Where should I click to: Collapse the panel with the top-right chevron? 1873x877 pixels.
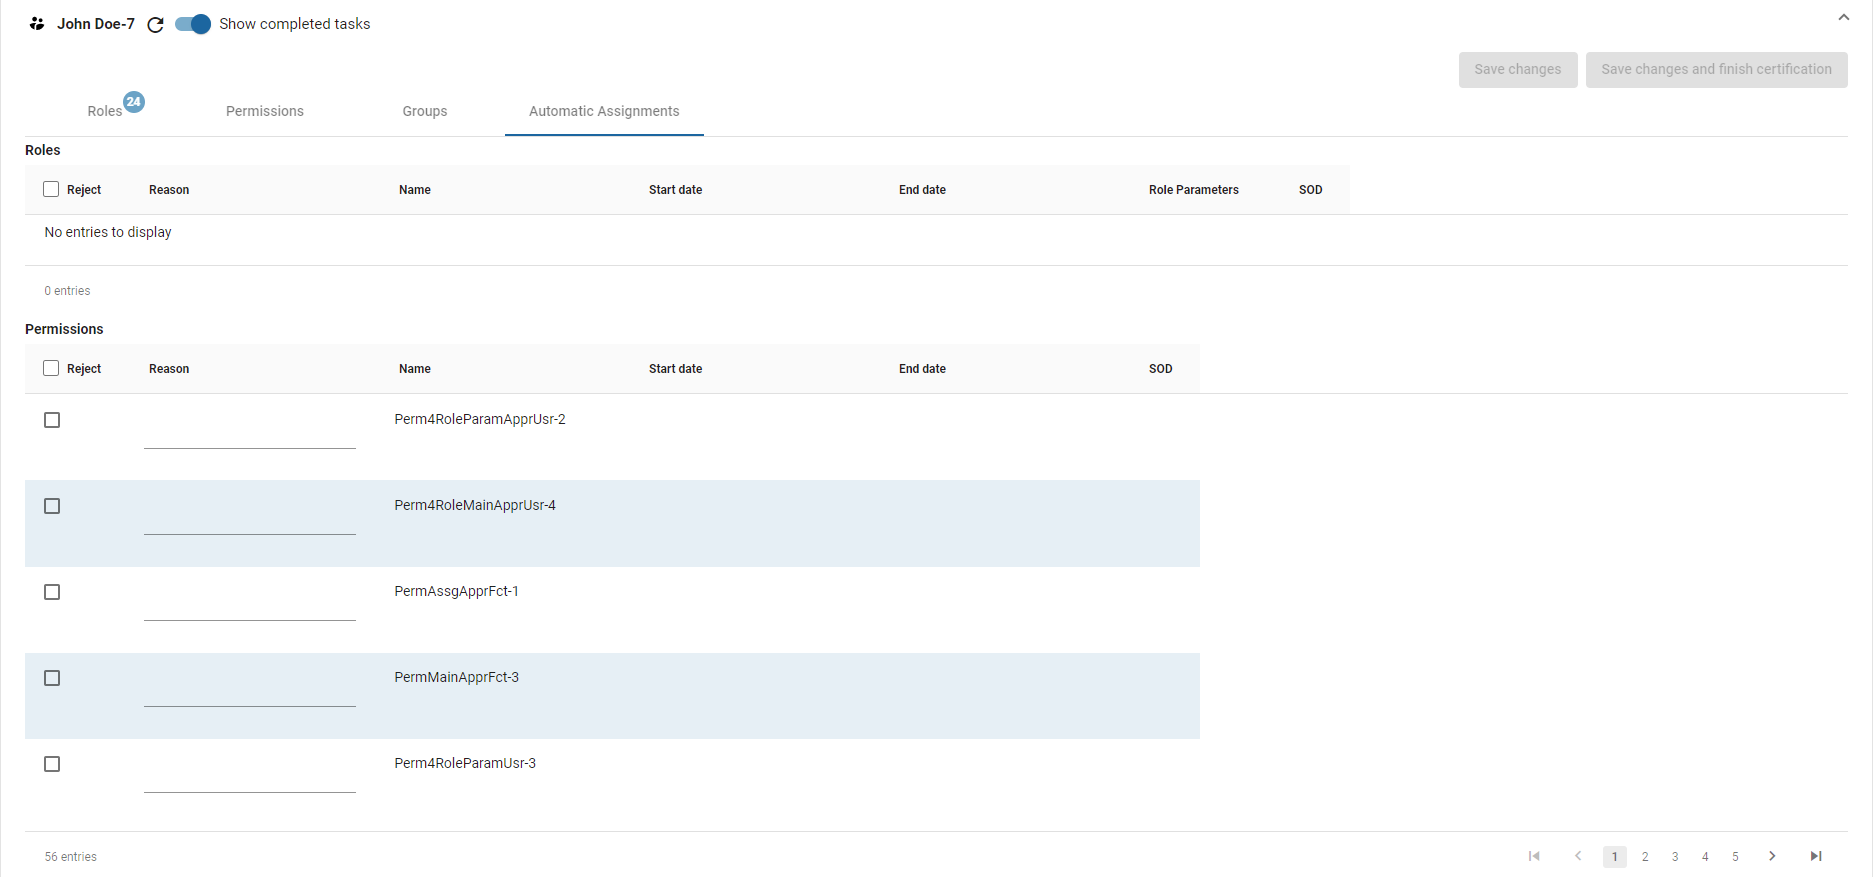point(1843,17)
